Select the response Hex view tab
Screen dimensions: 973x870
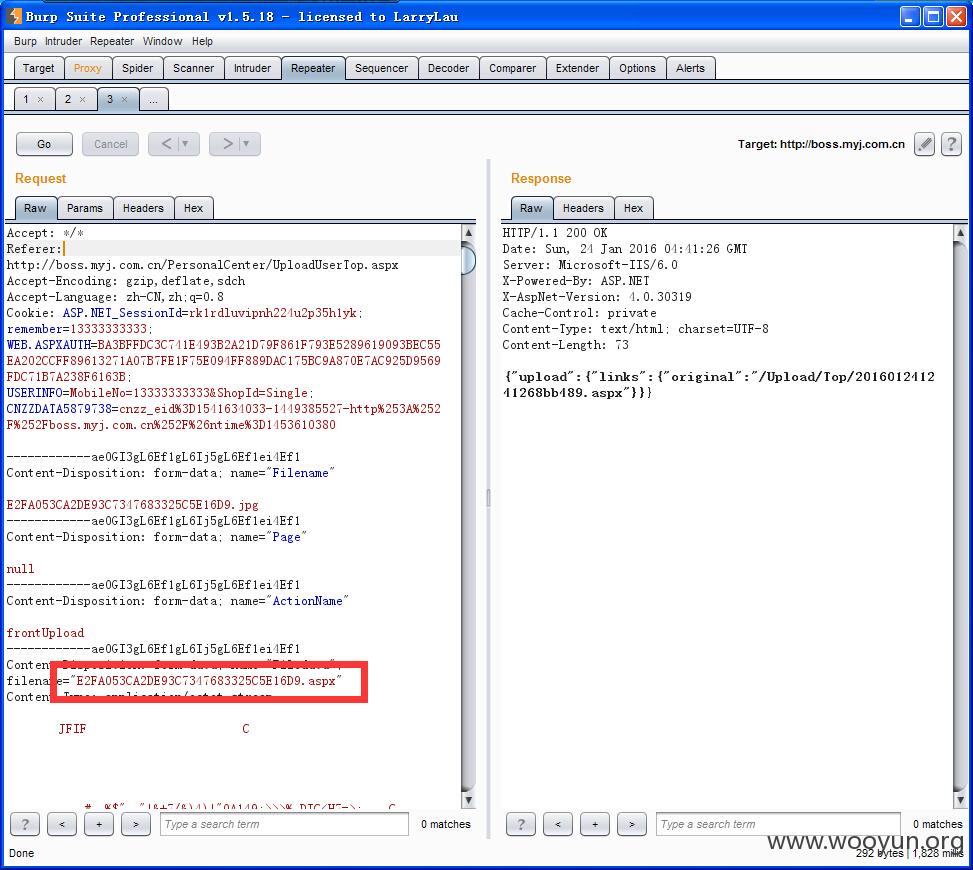634,209
